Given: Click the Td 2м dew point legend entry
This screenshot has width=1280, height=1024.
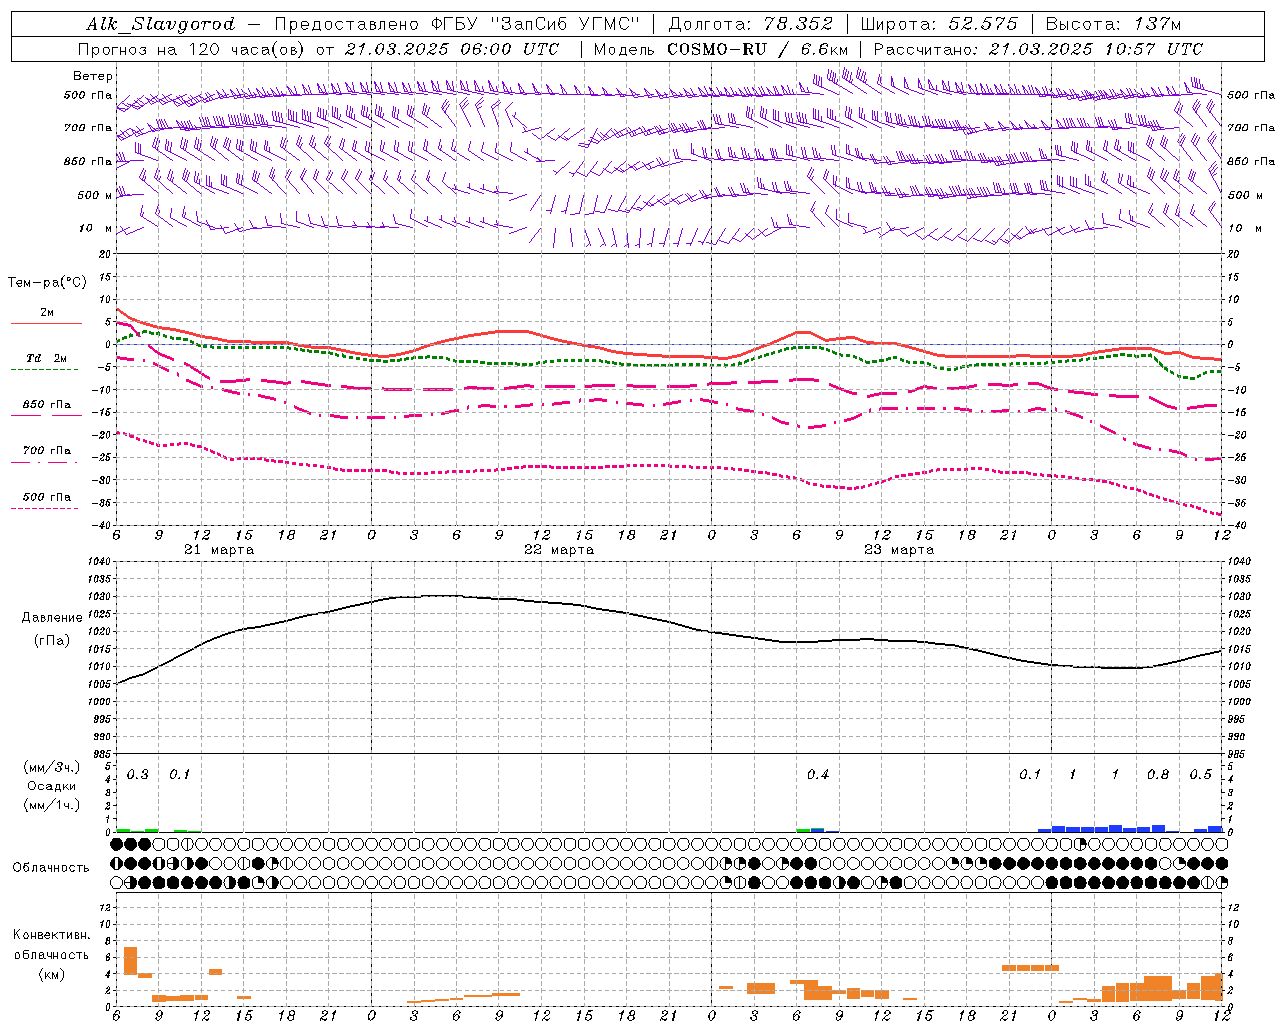Looking at the screenshot, I should point(47,358).
